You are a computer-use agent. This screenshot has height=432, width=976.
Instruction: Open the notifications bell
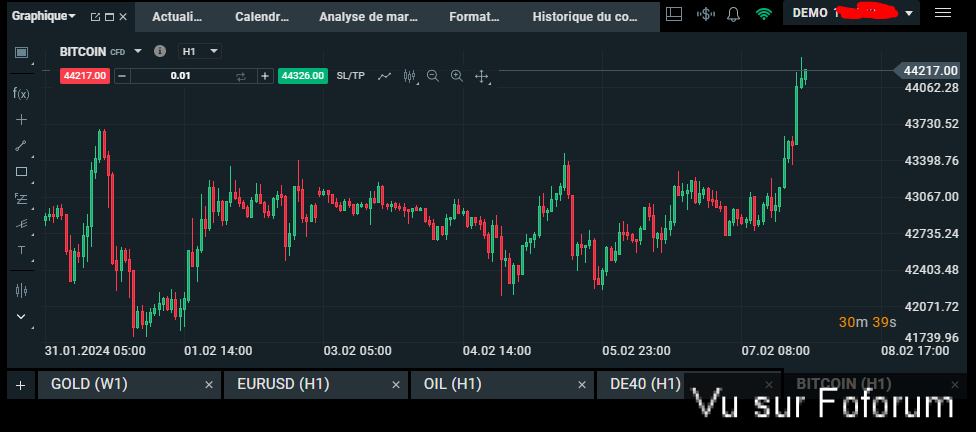(733, 13)
